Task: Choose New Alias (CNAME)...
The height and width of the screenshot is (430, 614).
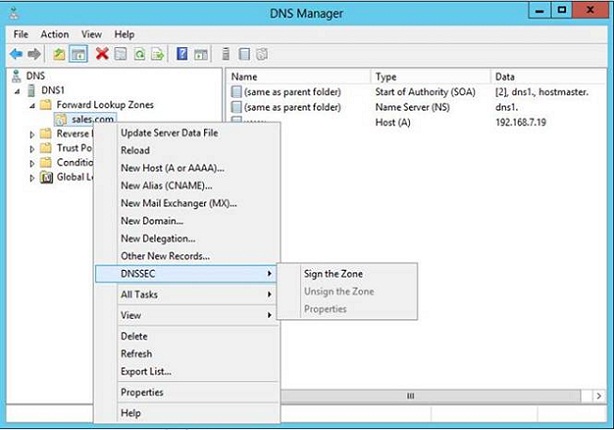Action: 186,186
